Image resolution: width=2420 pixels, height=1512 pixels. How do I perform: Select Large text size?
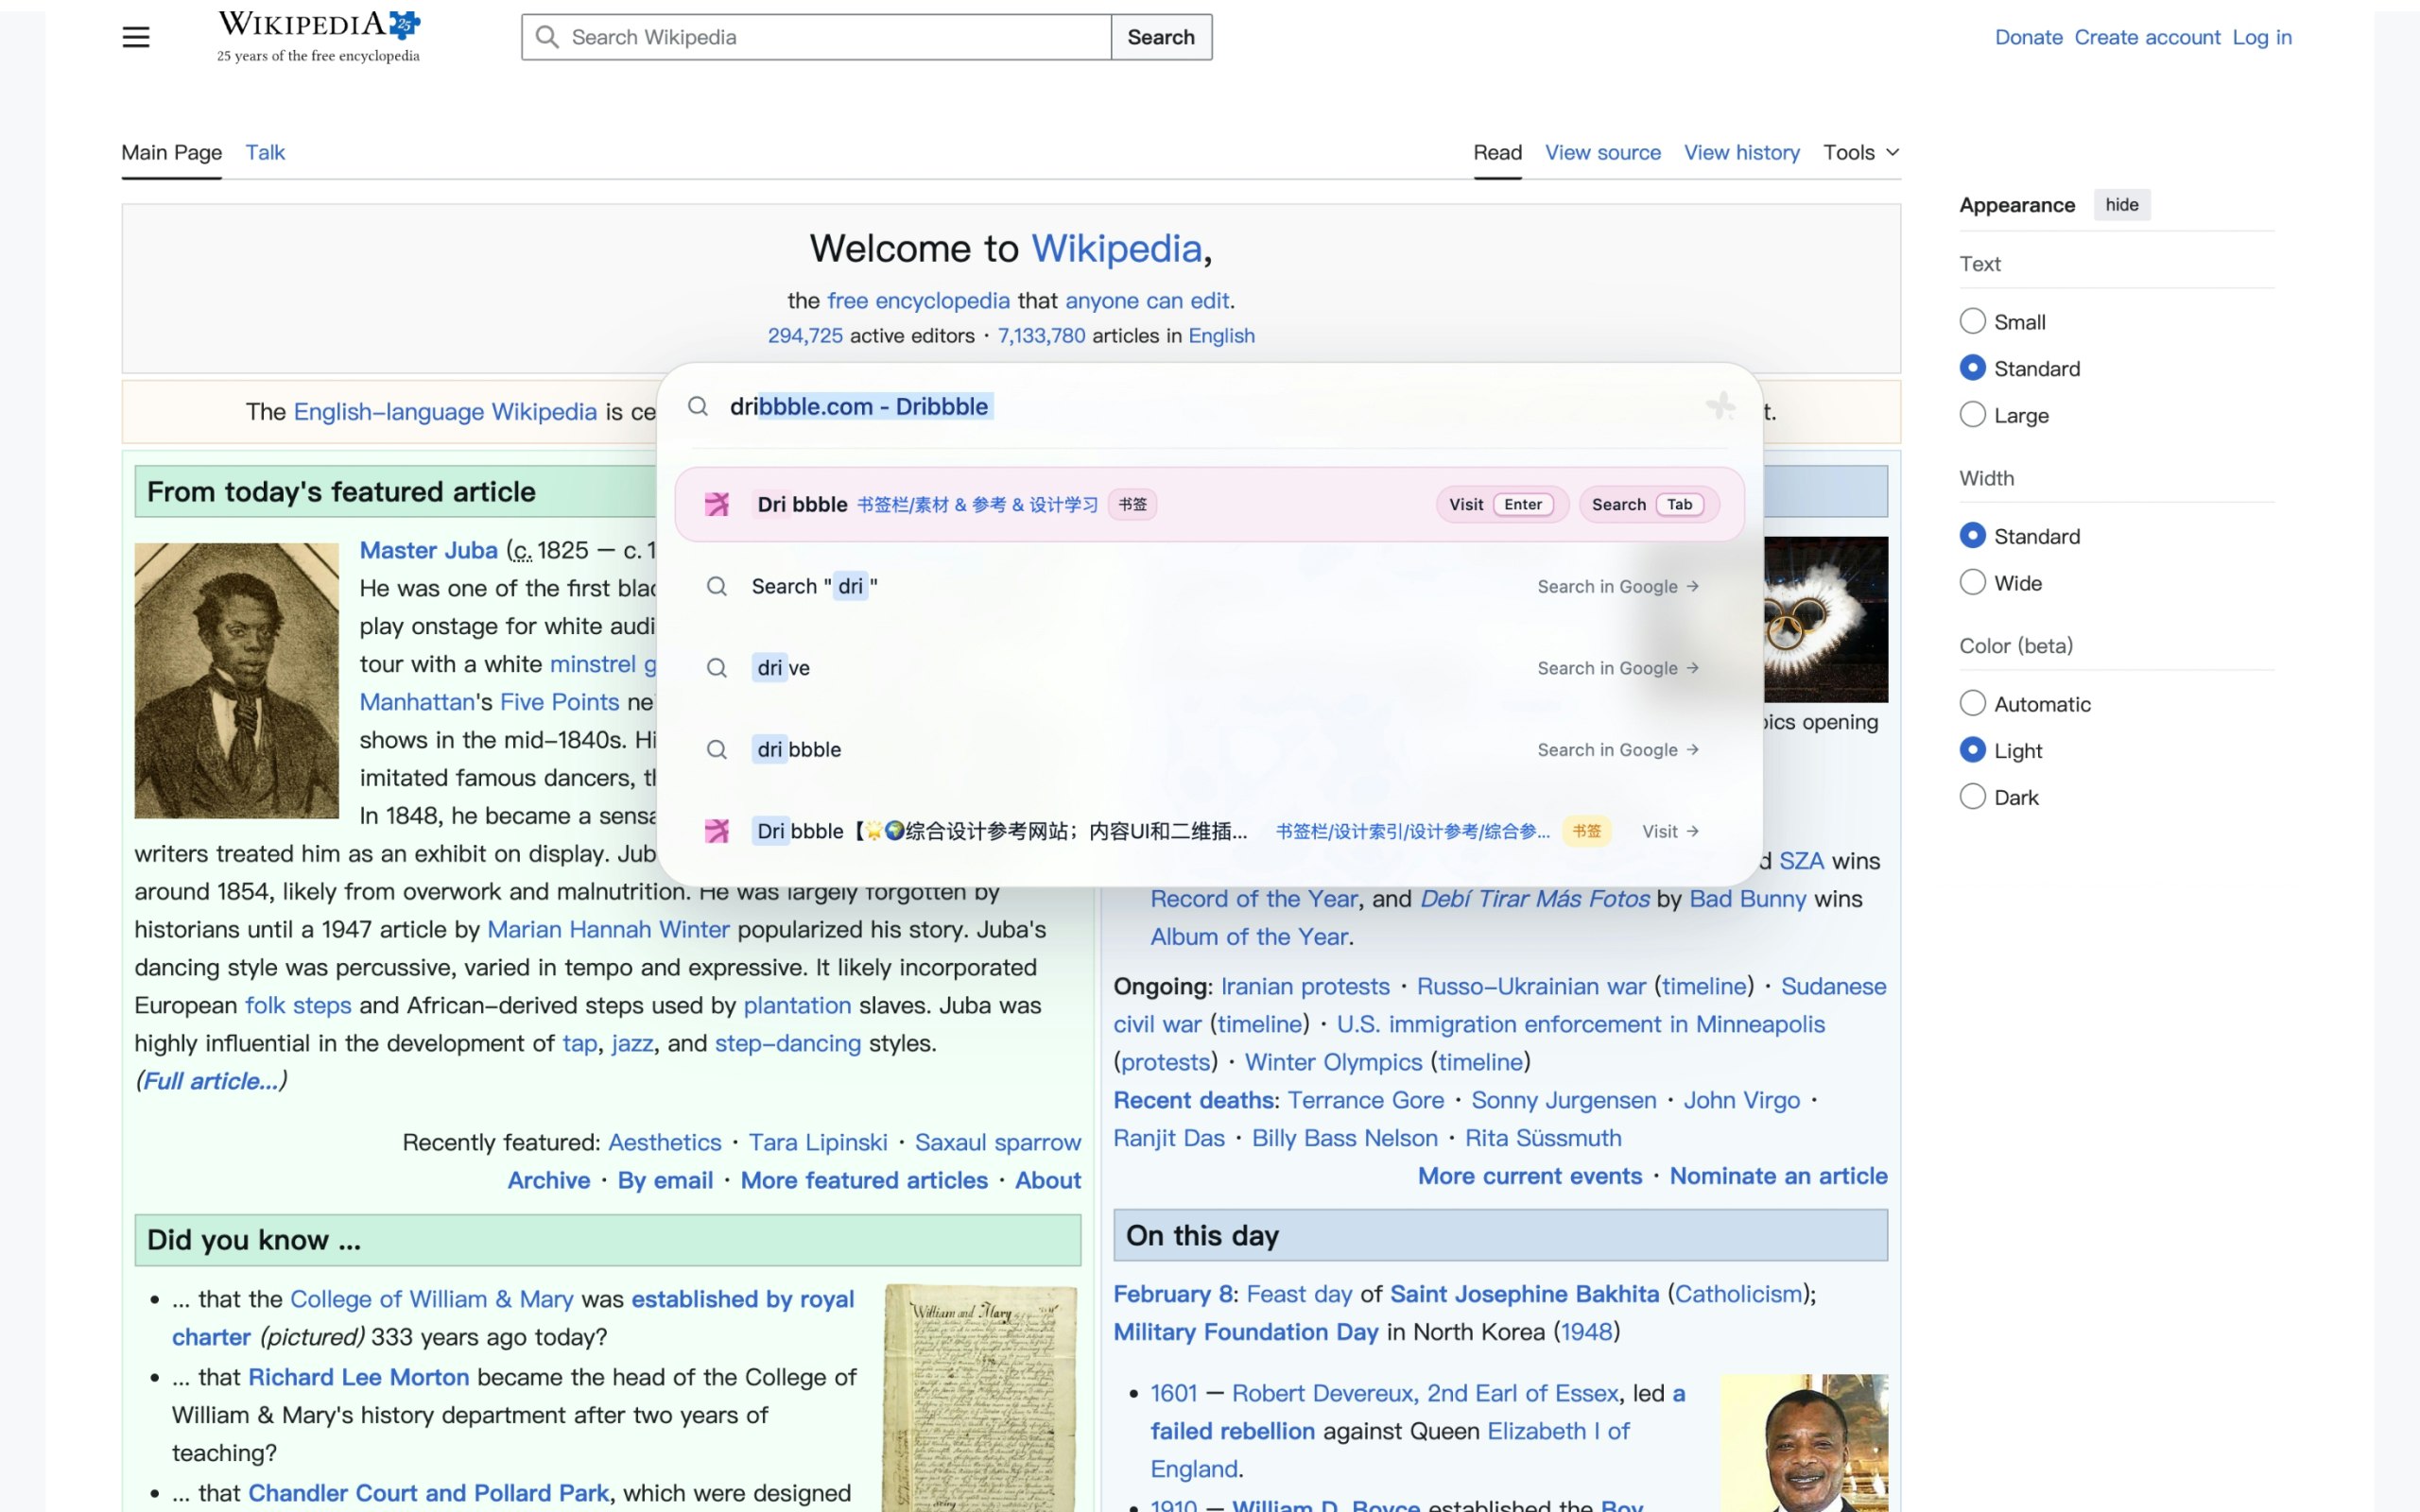click(x=1972, y=415)
